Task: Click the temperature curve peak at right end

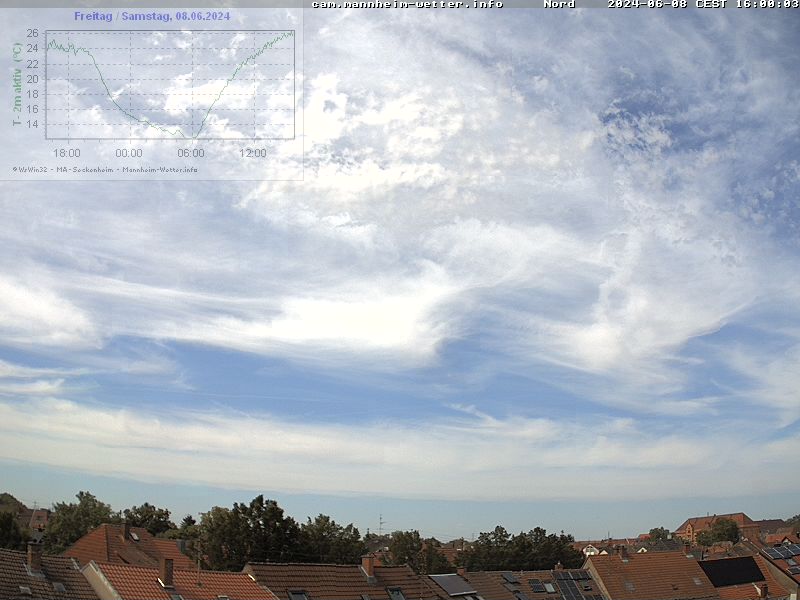Action: [291, 33]
